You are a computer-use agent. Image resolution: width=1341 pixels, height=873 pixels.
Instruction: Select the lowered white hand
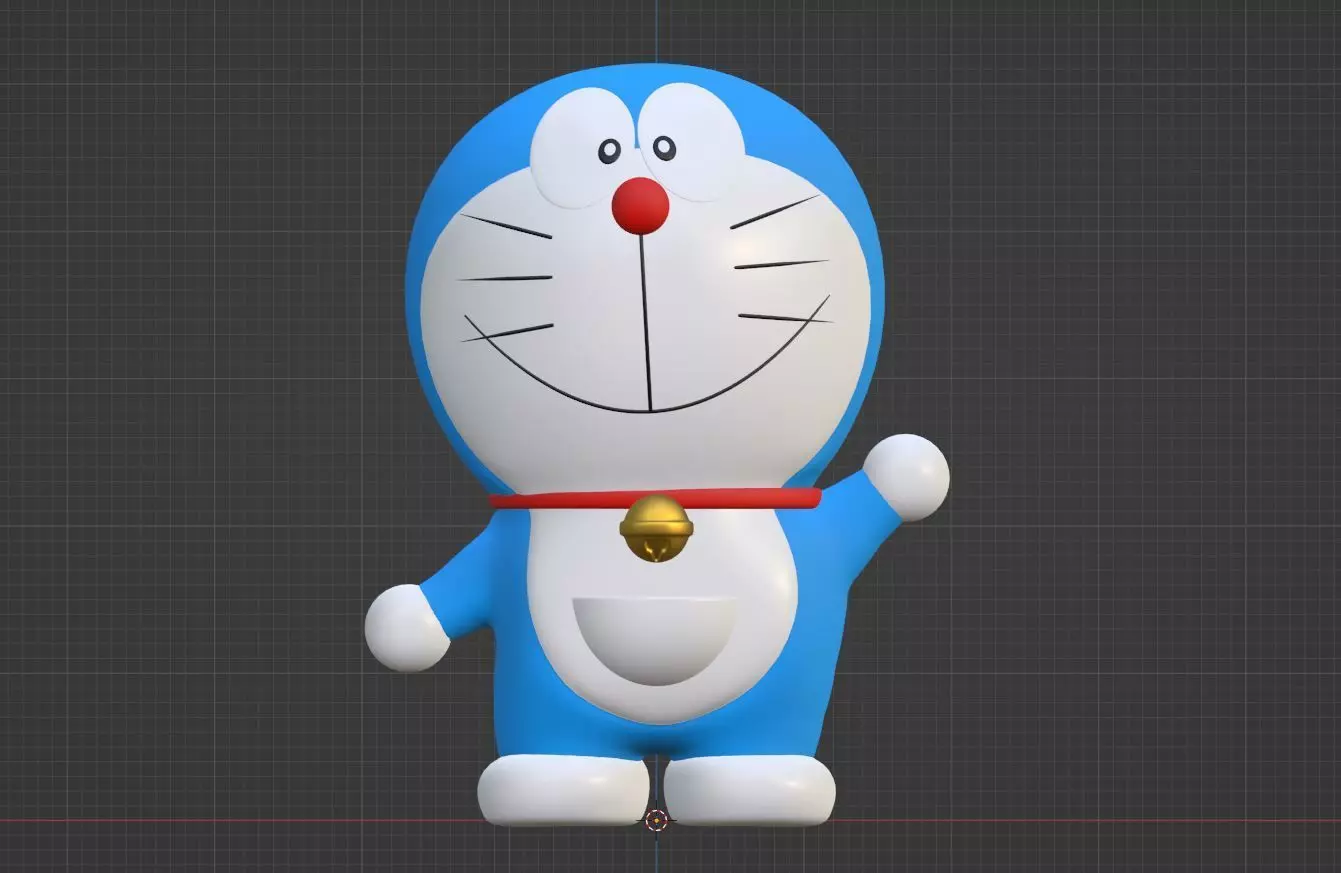pos(407,628)
